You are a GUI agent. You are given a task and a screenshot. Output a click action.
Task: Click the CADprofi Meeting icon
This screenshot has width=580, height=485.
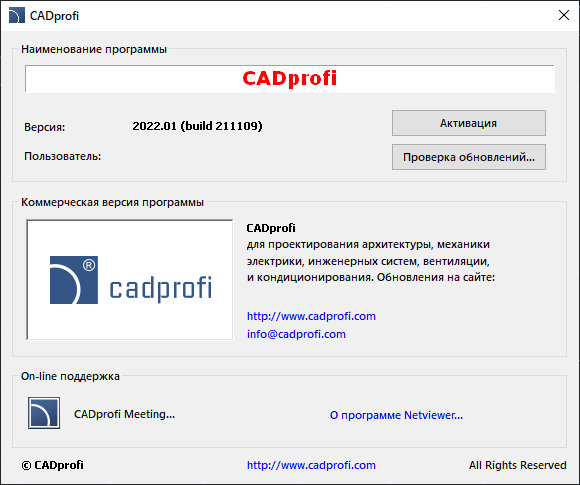44,413
